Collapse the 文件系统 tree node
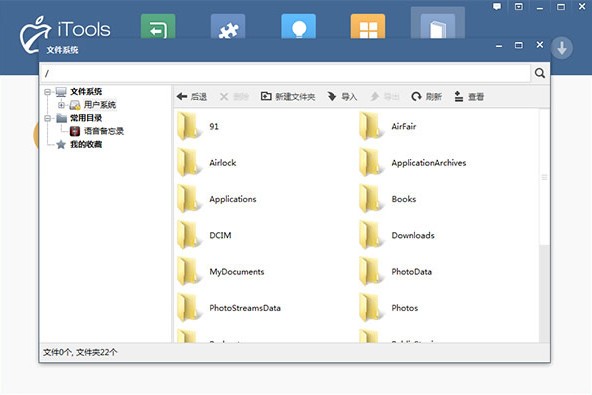Image resolution: width=592 pixels, height=395 pixels. click(x=48, y=92)
